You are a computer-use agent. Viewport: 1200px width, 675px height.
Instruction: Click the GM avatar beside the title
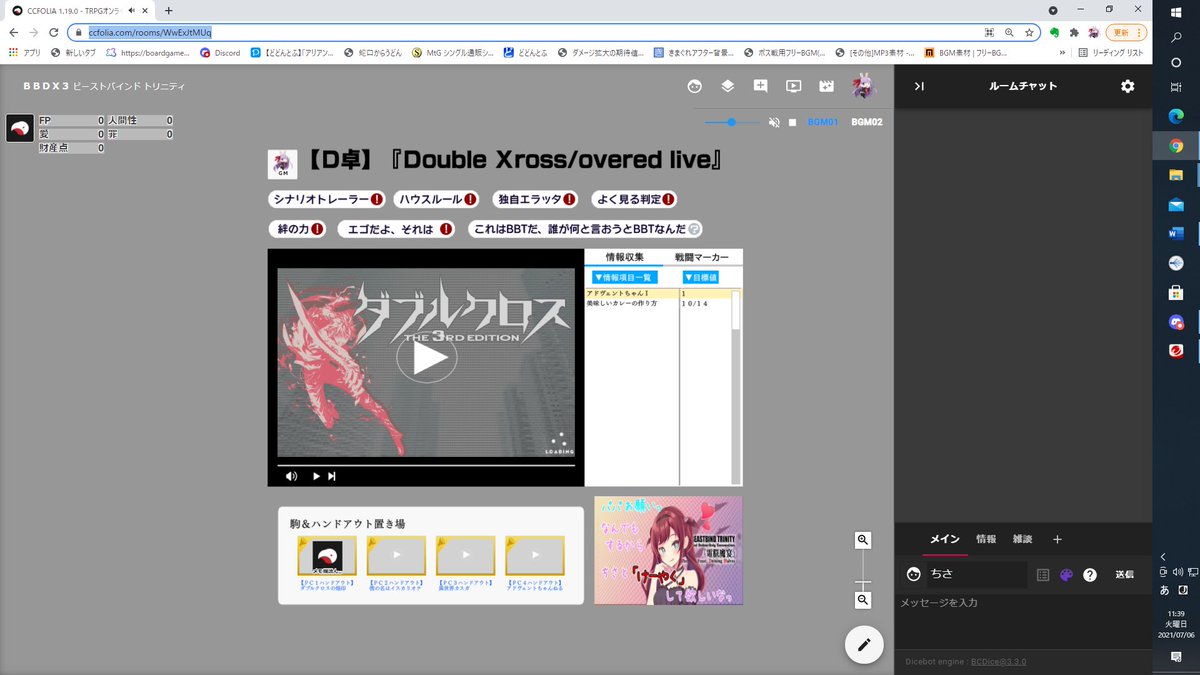coord(282,164)
